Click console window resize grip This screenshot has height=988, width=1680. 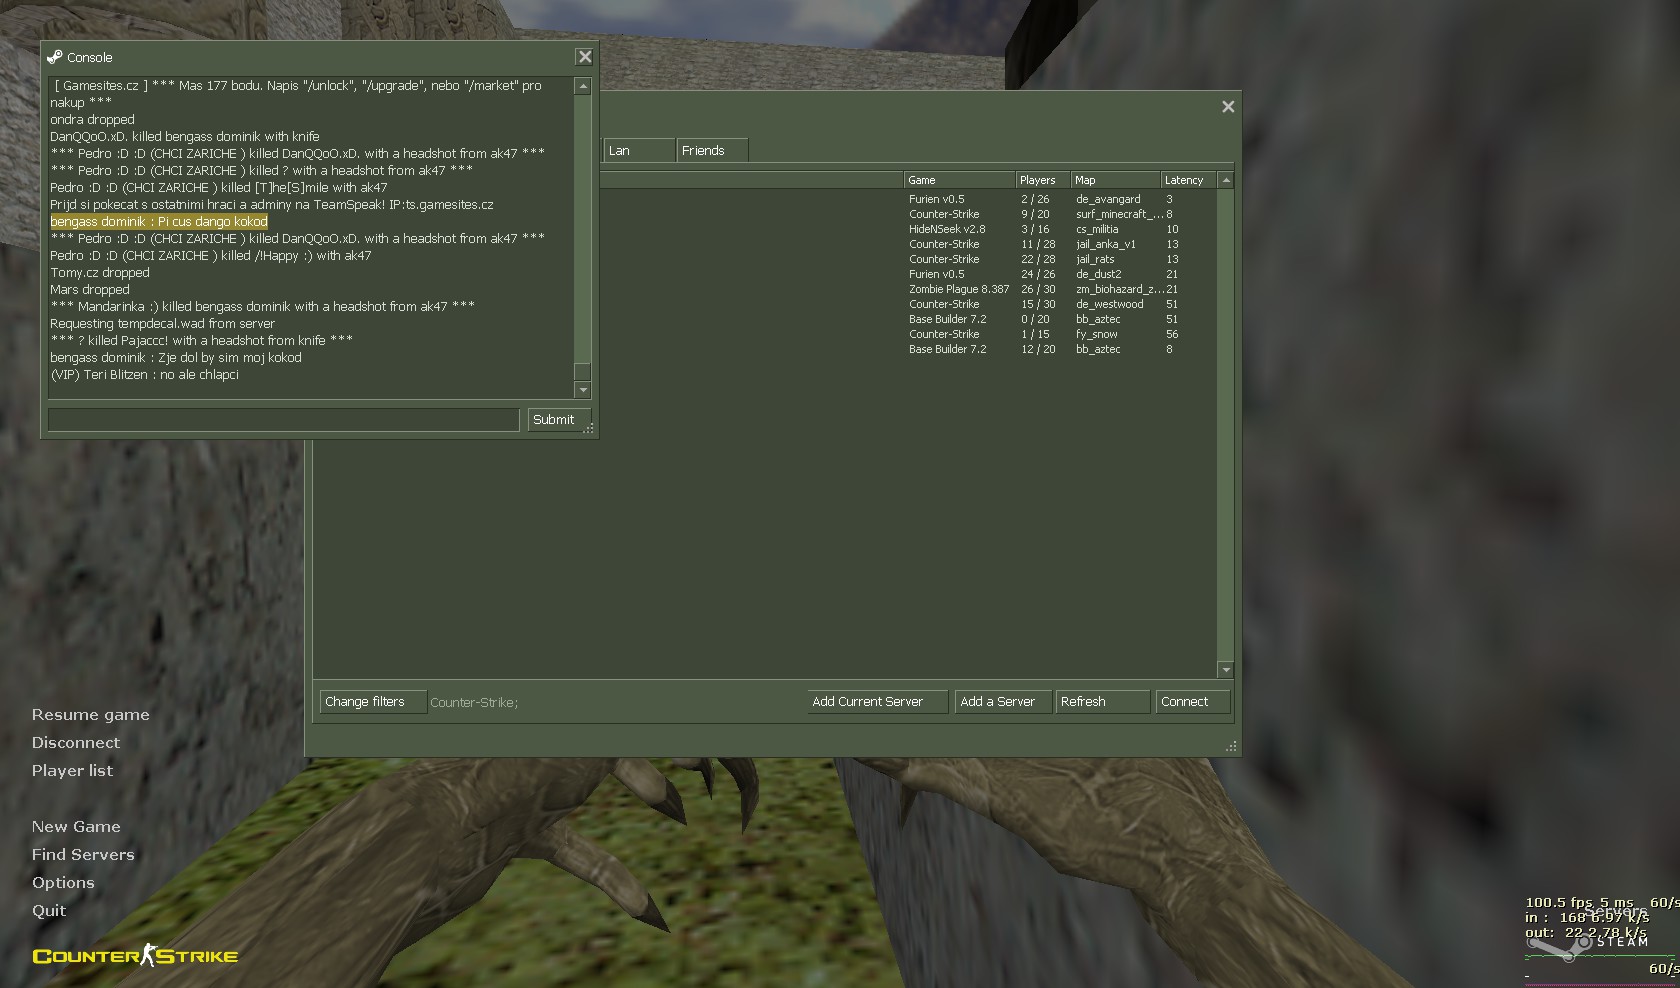tap(589, 428)
